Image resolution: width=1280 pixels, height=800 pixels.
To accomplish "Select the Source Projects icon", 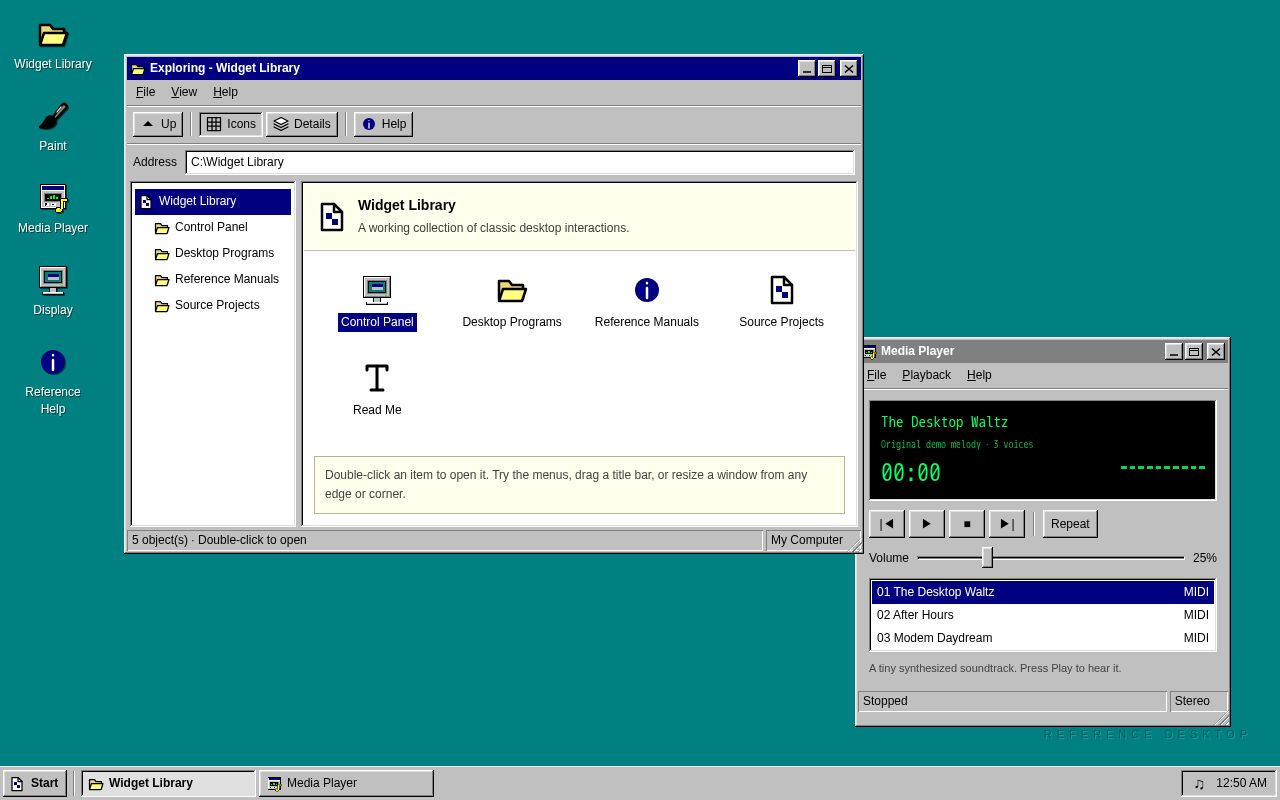I will (782, 303).
